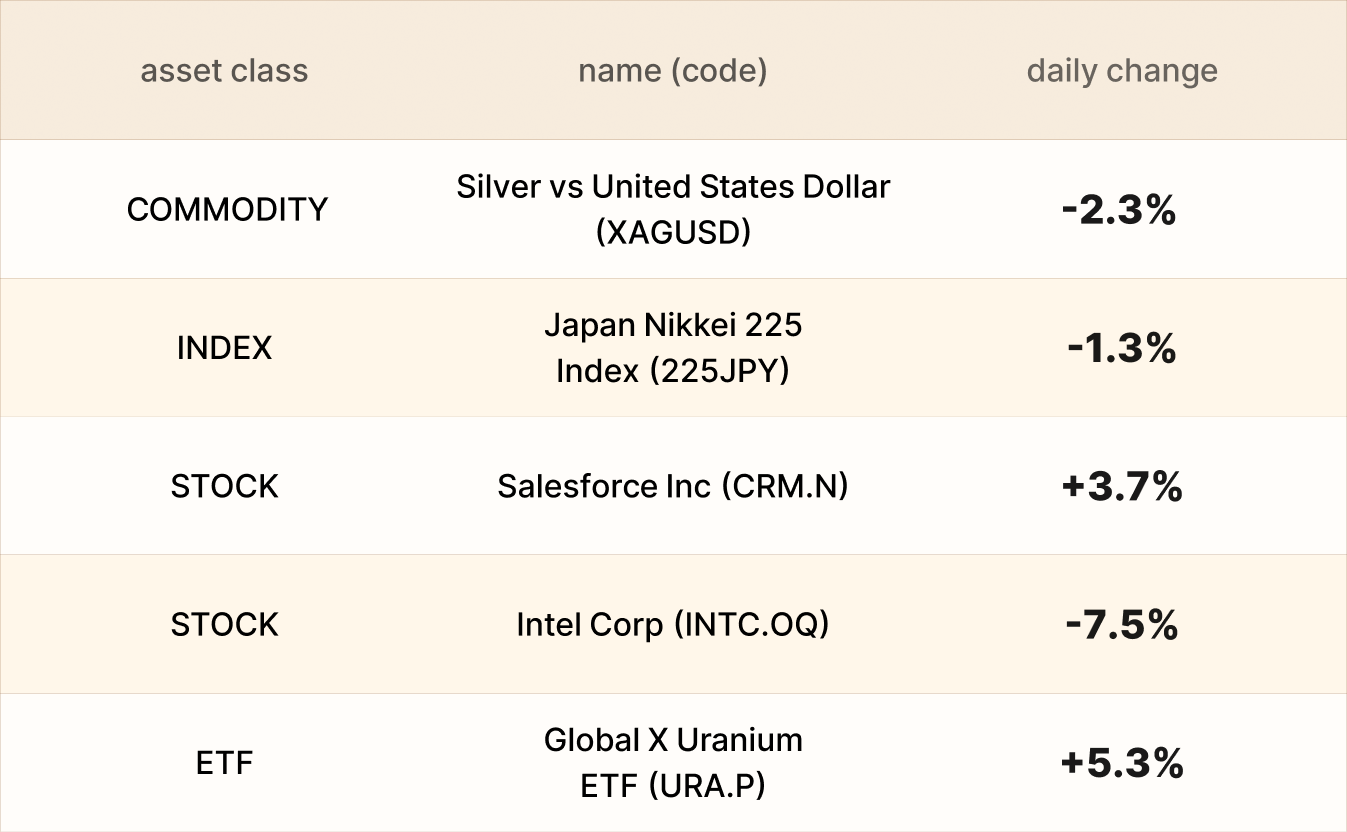Image resolution: width=1347 pixels, height=832 pixels.
Task: Click the "asset class" column header
Action: click(224, 71)
